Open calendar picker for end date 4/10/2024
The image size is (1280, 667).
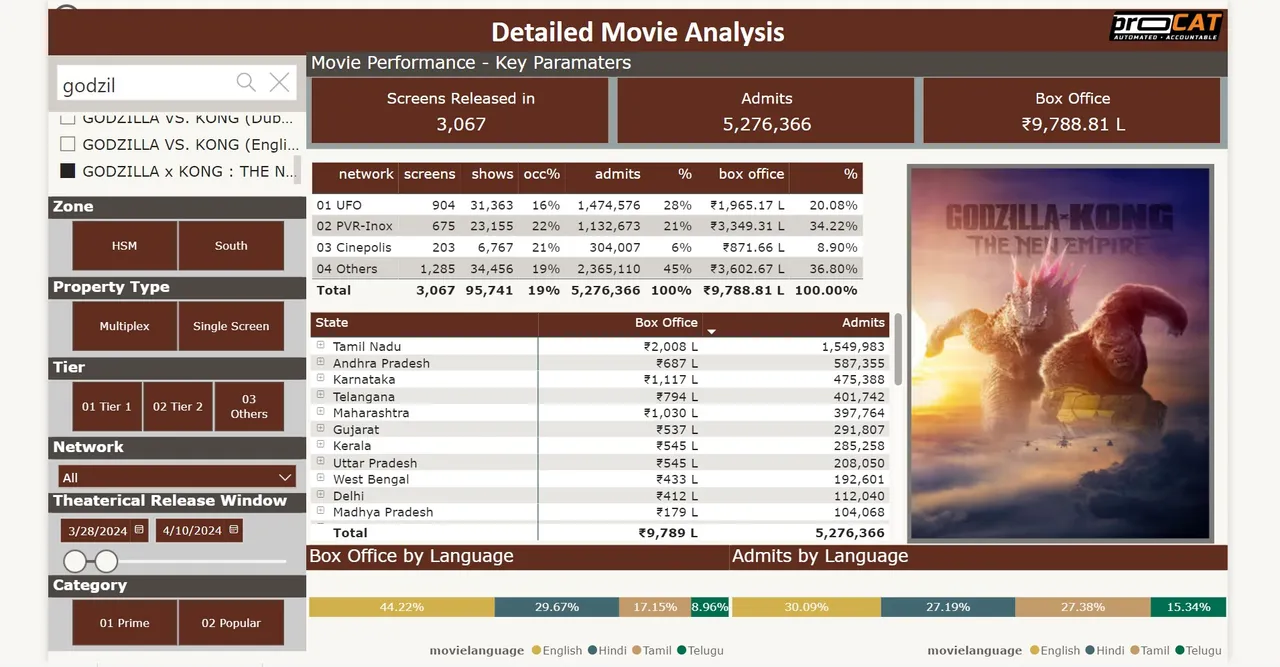(x=233, y=530)
